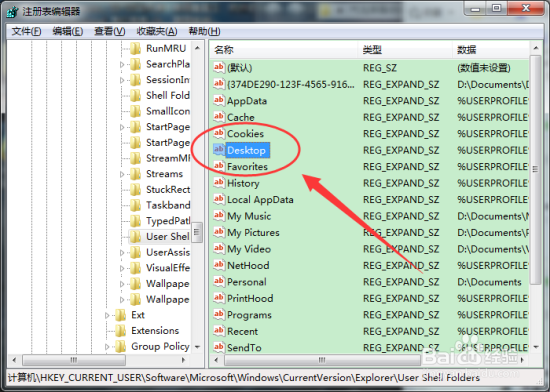
Task: Select the My Pictures value
Action: pos(253,232)
